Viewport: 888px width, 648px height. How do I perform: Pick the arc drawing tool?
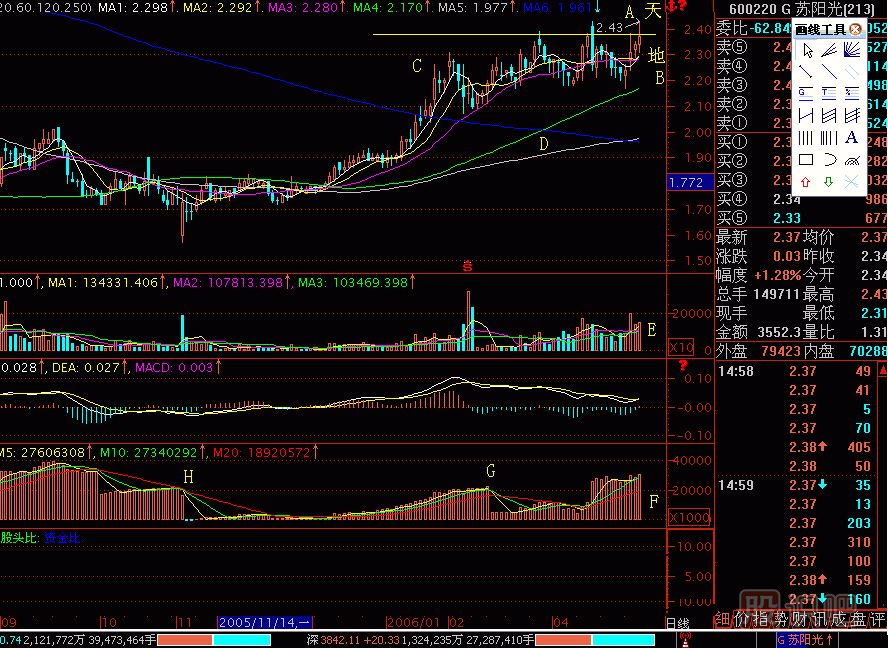coord(828,160)
